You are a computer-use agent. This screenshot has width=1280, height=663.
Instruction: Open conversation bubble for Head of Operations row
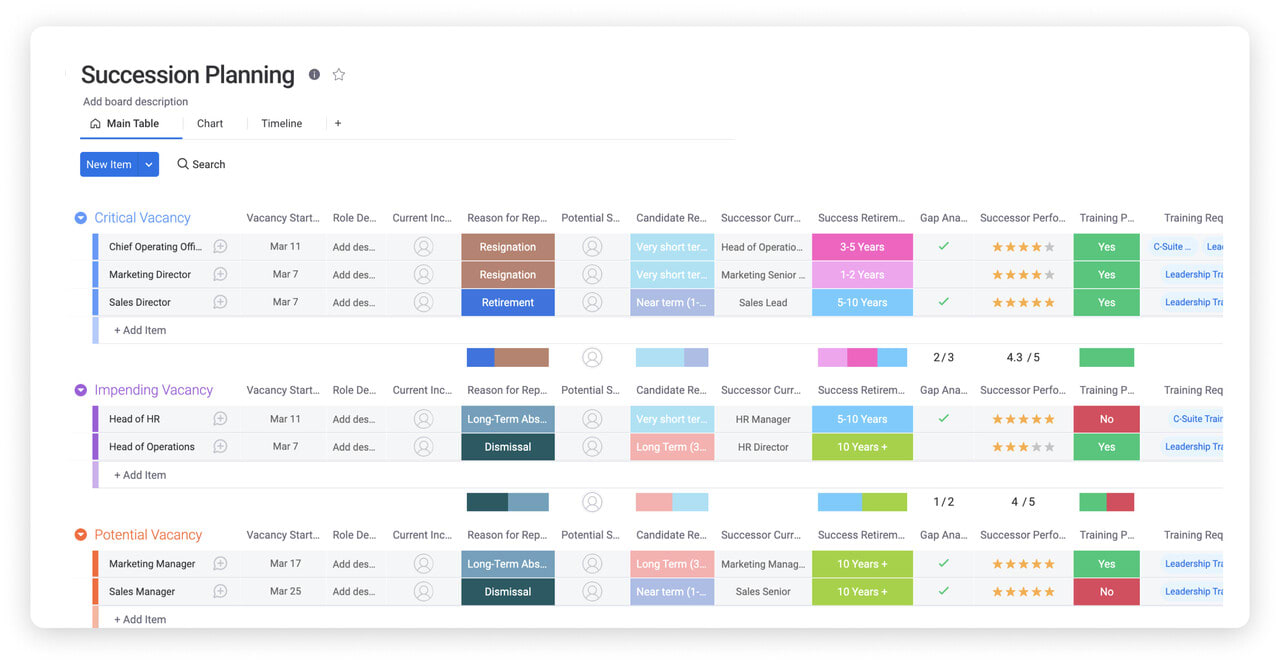(x=220, y=447)
